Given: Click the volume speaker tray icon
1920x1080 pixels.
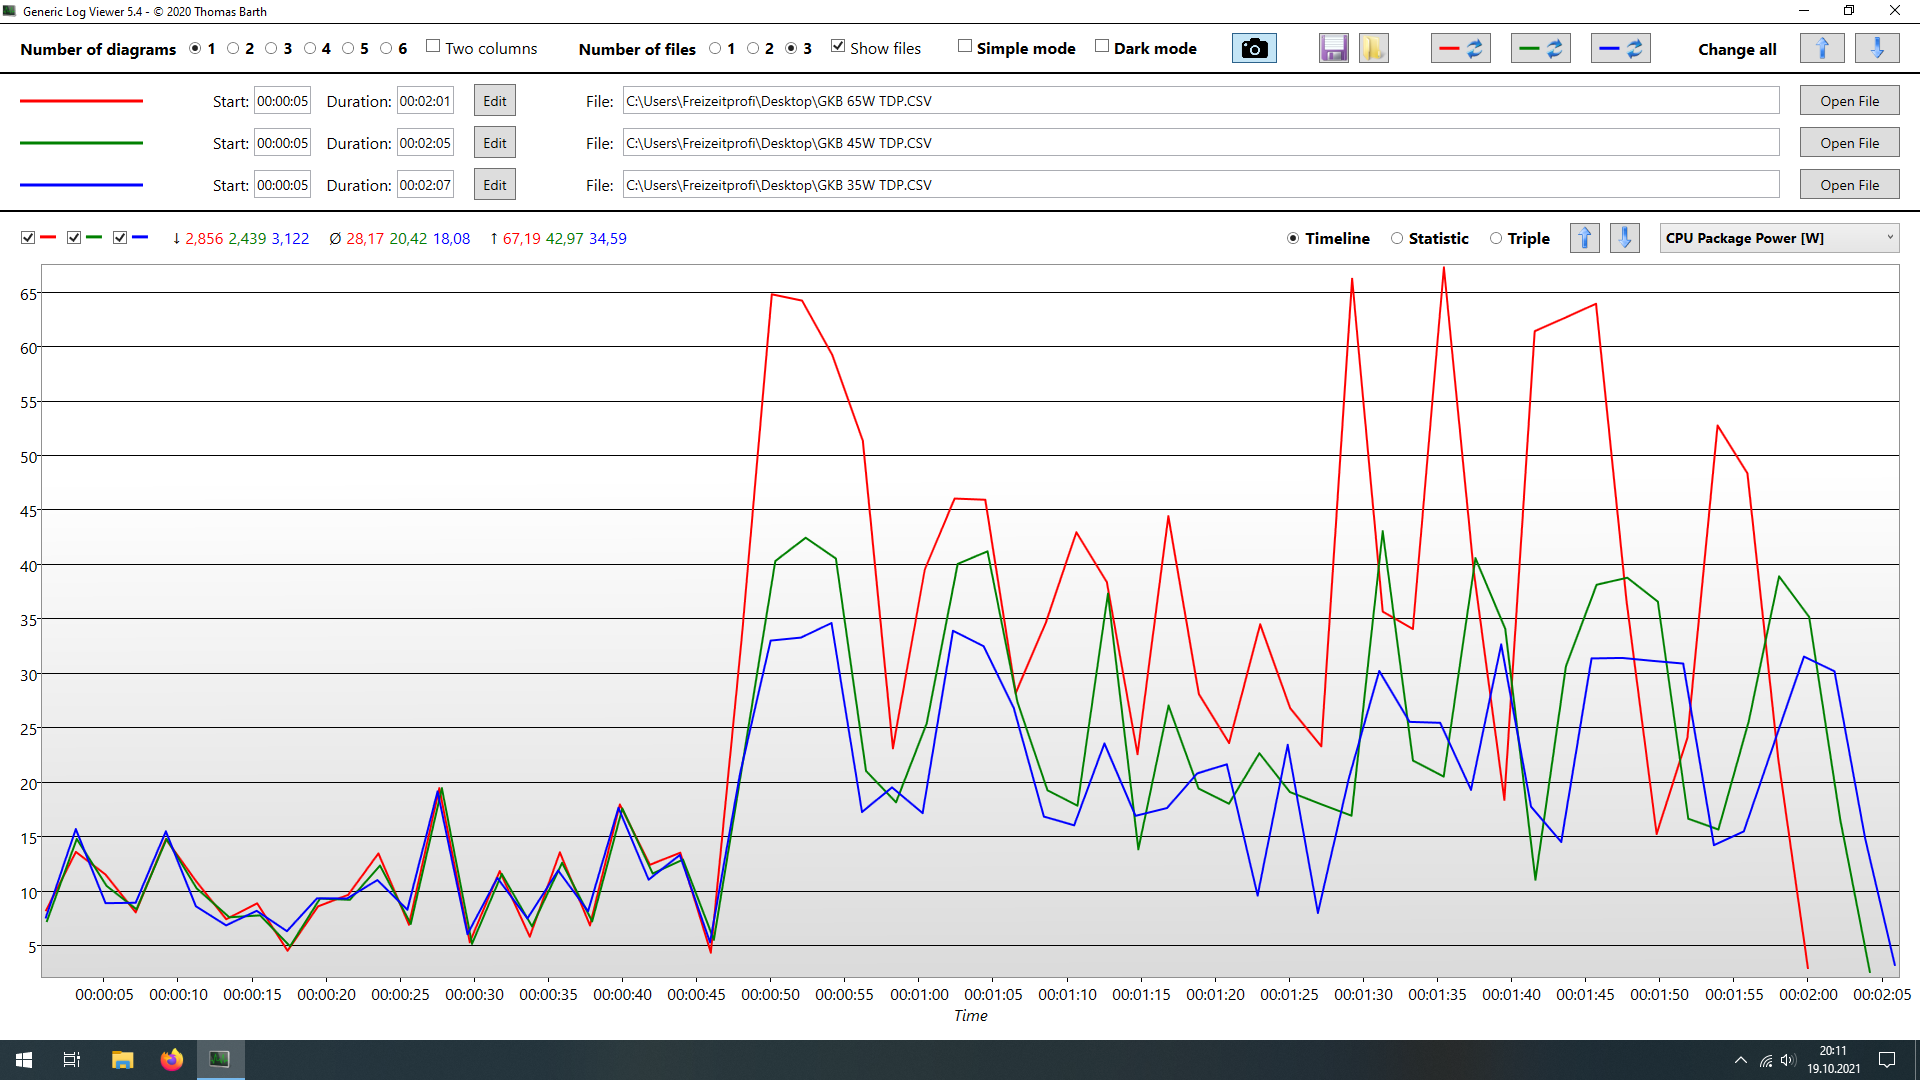Looking at the screenshot, I should click(1788, 1060).
